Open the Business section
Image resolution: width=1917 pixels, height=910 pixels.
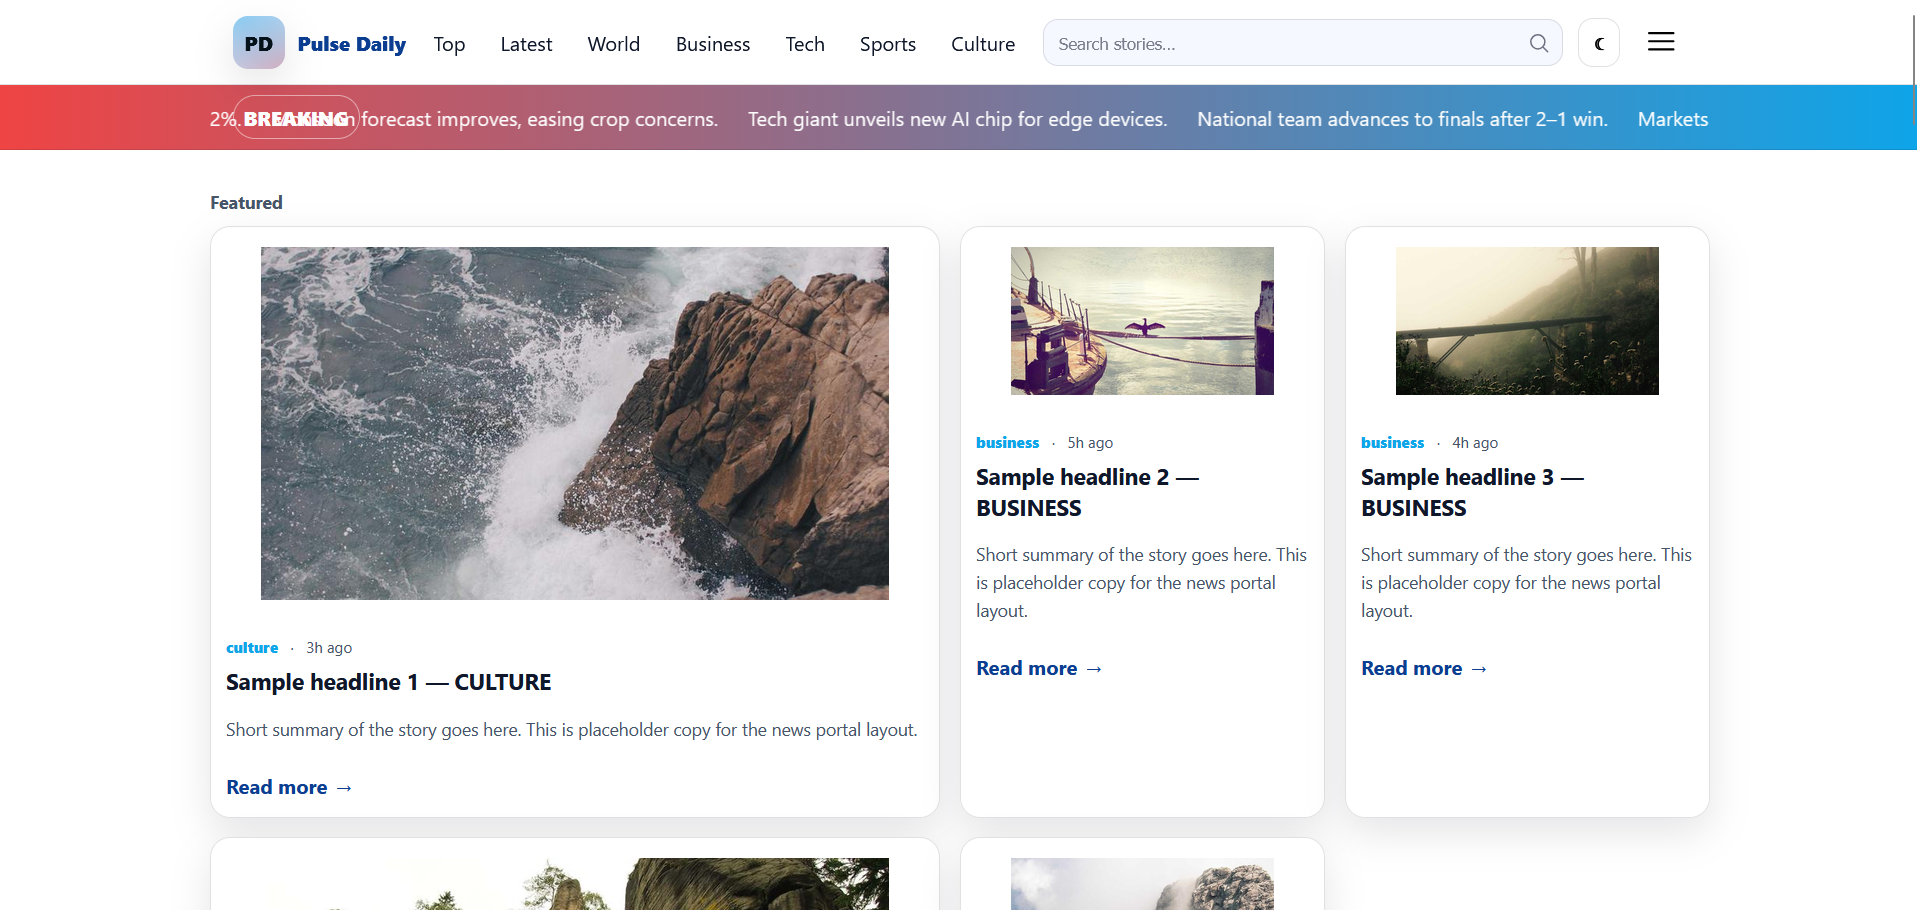712,44
